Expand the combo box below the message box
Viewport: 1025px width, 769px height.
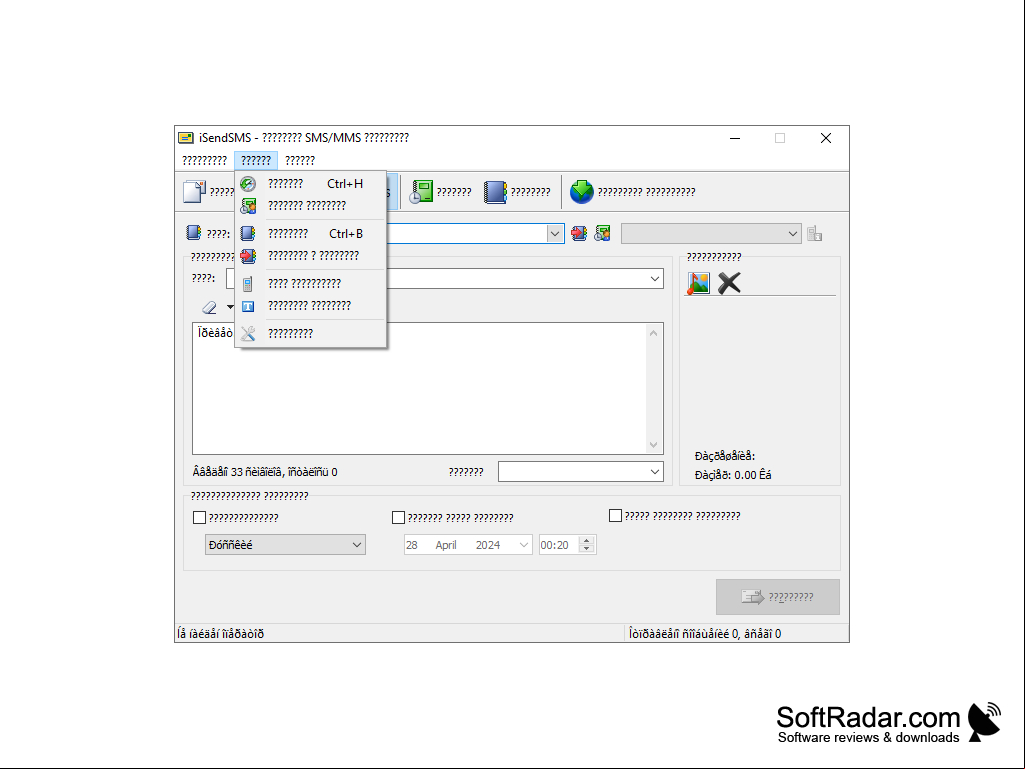click(654, 471)
